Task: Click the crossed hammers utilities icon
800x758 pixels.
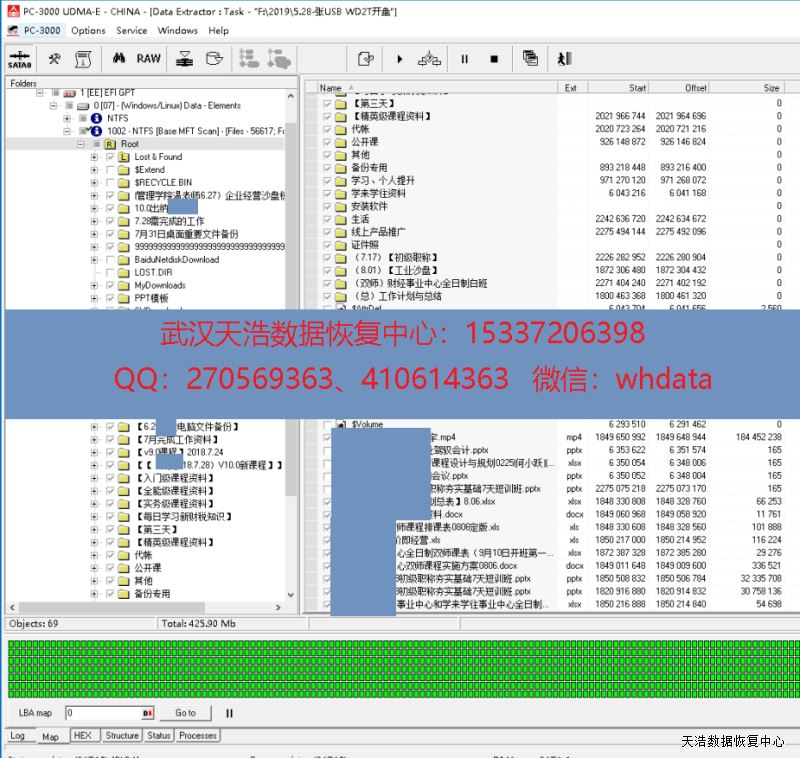Action: pos(55,59)
